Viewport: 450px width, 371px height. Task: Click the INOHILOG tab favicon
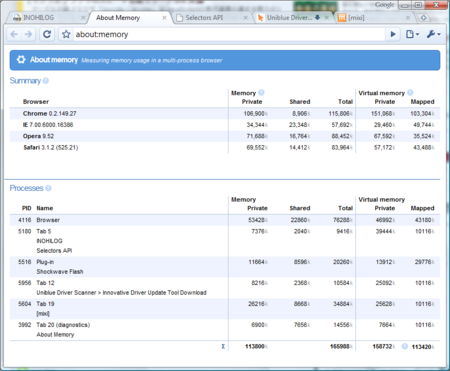[x=17, y=18]
